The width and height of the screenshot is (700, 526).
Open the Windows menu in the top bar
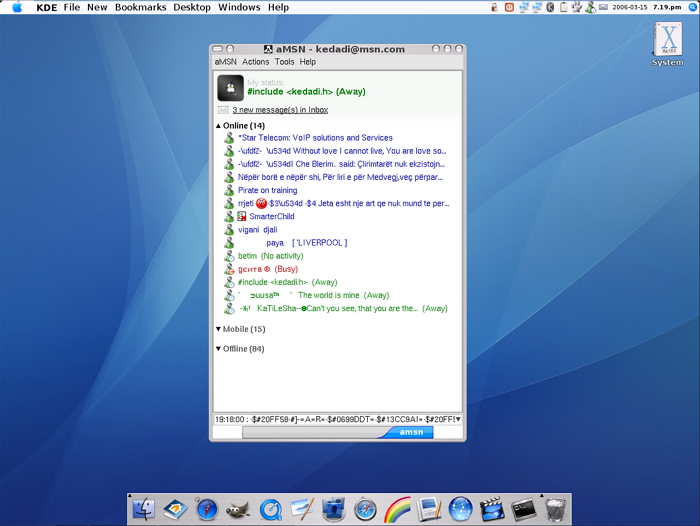click(x=239, y=7)
